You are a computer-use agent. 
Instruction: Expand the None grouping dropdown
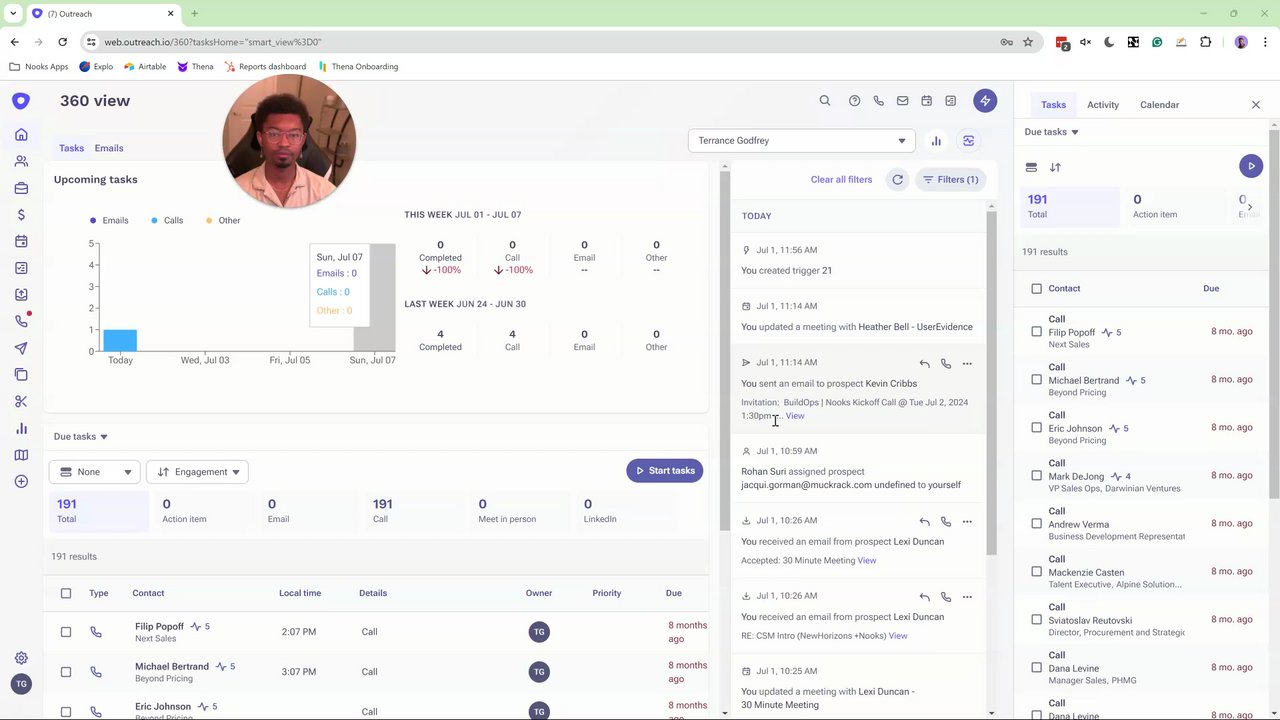94,472
